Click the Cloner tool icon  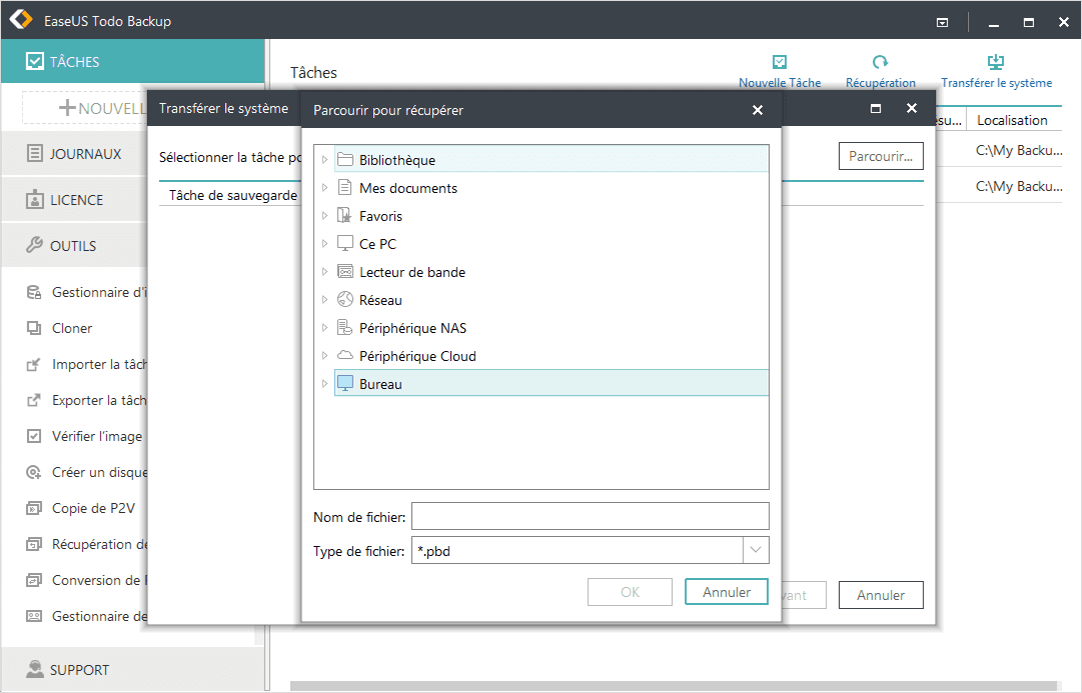coord(34,328)
